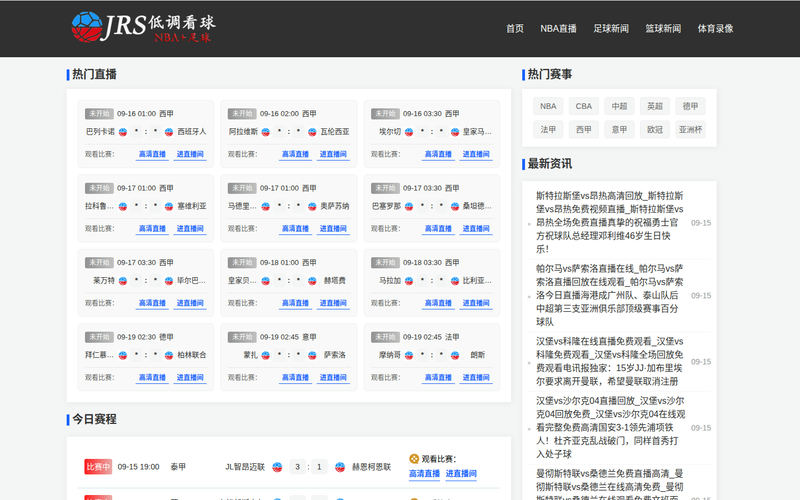800x500 pixels.
Task: Read the 汉堡vs沙尔克04 news article
Action: [610, 428]
